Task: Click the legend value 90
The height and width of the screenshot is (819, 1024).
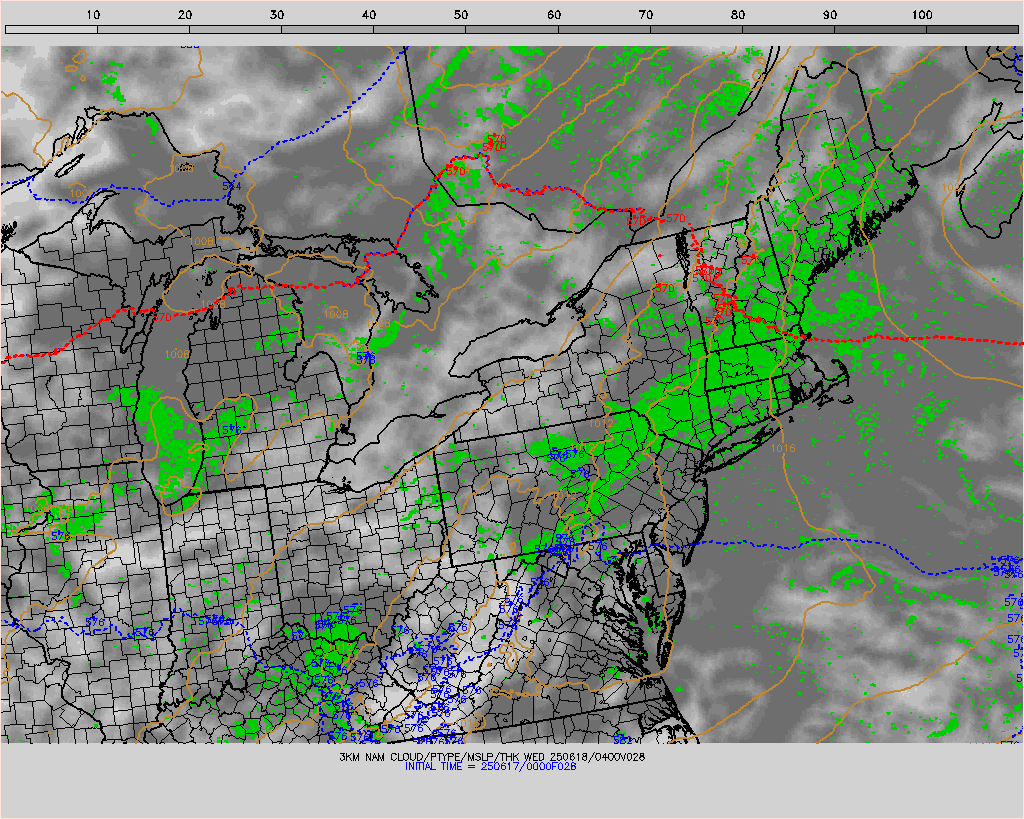Action: 830,14
